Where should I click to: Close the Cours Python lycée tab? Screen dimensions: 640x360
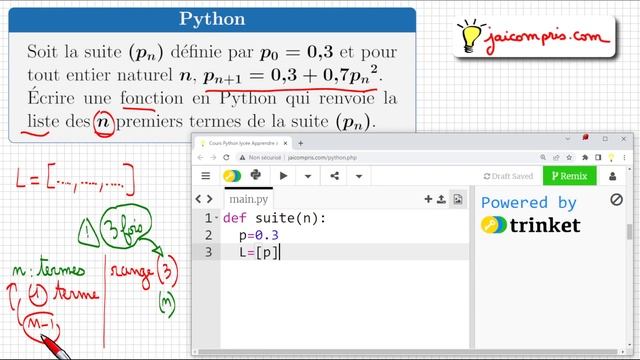[285, 143]
